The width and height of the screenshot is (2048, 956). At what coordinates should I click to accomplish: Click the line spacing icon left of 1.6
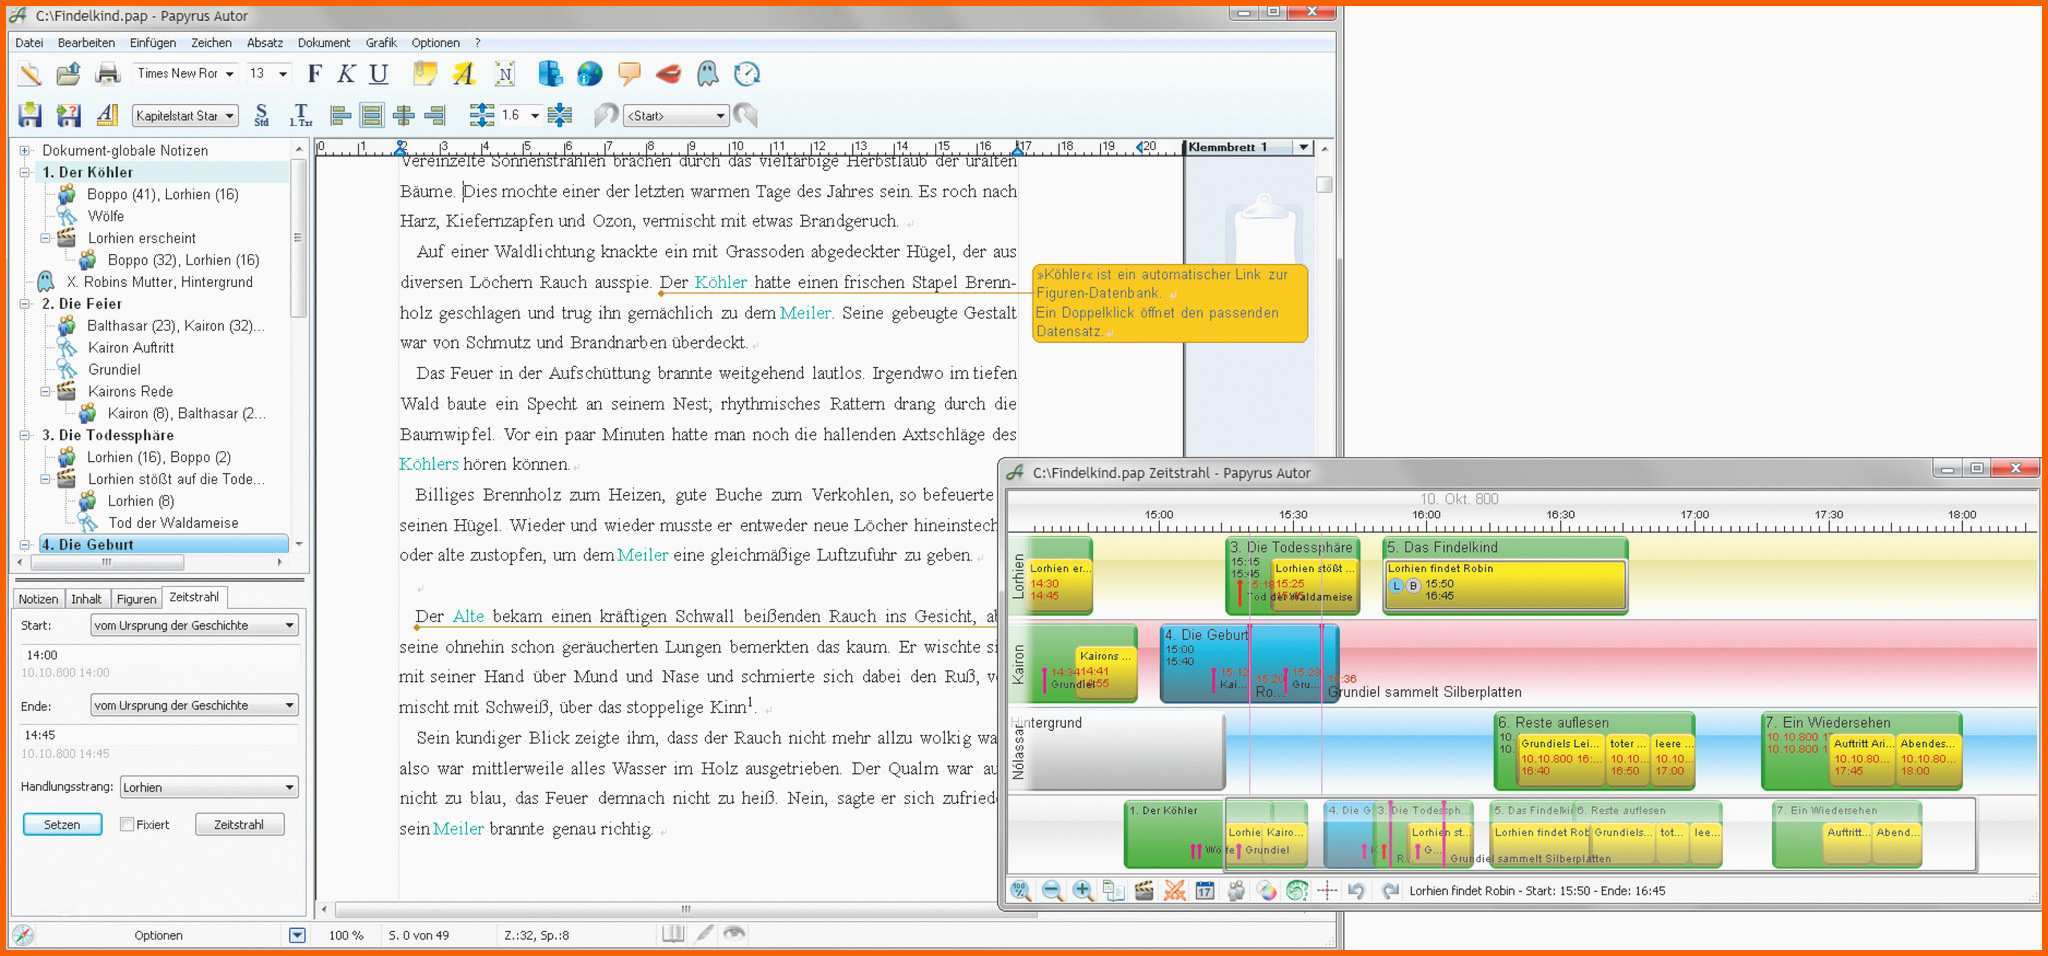click(482, 115)
